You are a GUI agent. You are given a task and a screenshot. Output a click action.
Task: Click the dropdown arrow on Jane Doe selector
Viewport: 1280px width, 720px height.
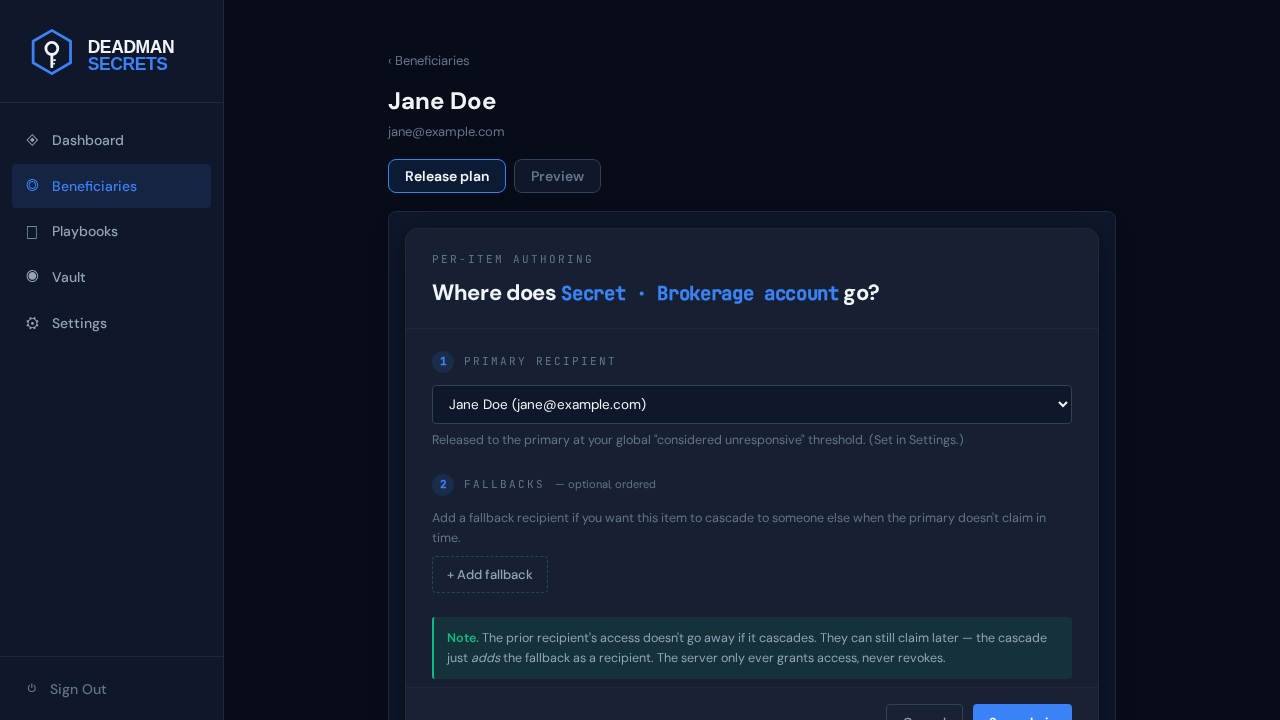coord(1062,404)
